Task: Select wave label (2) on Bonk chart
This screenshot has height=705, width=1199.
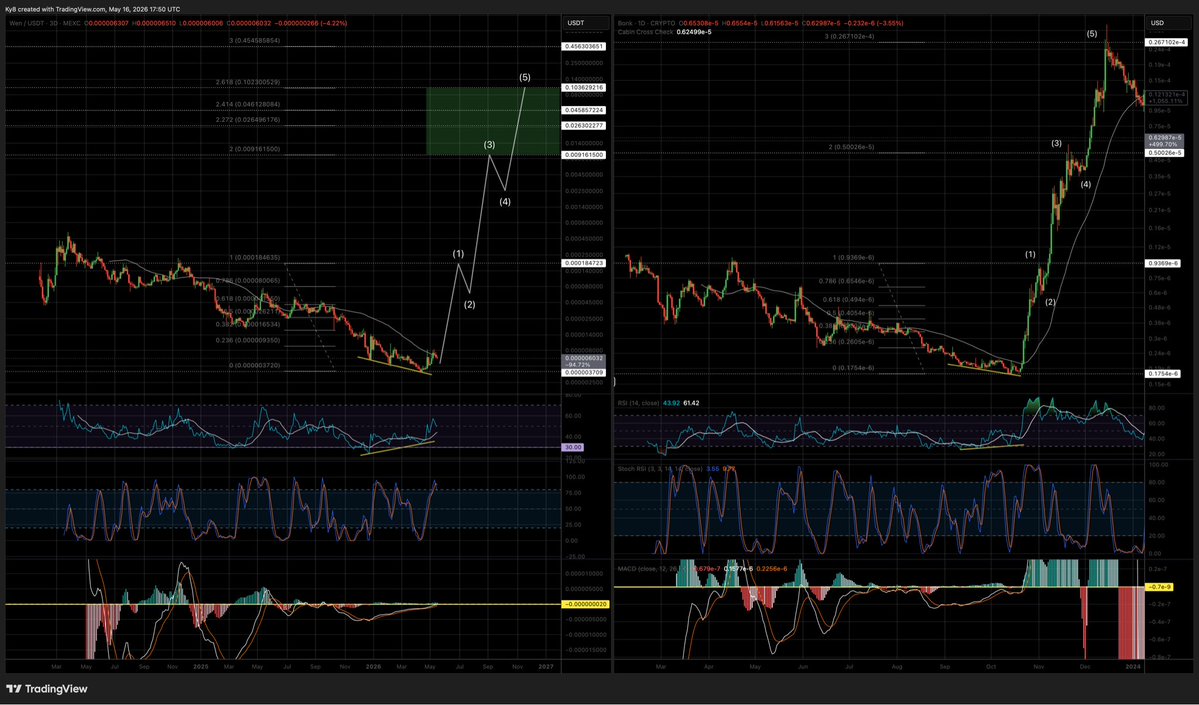Action: (x=1051, y=302)
